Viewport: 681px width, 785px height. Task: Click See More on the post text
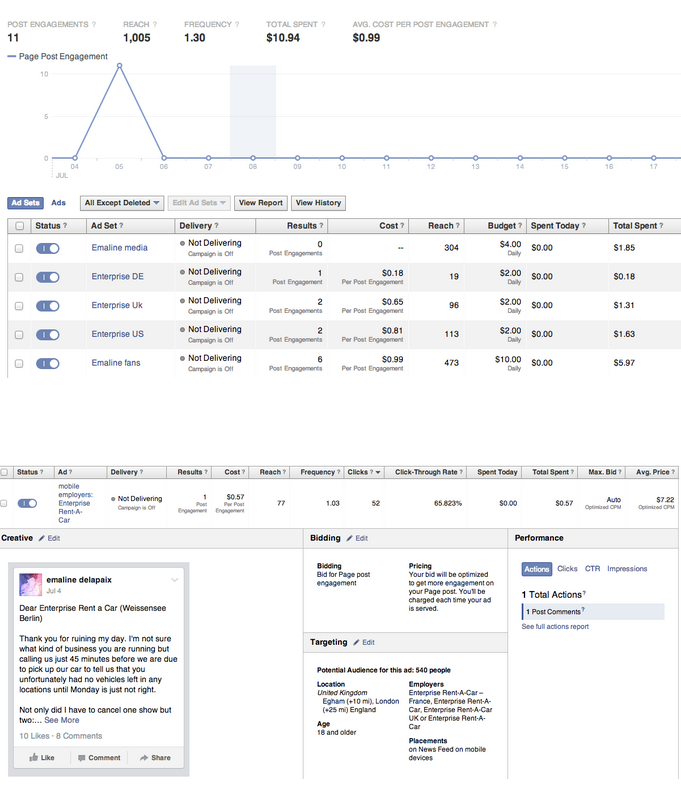tap(62, 720)
